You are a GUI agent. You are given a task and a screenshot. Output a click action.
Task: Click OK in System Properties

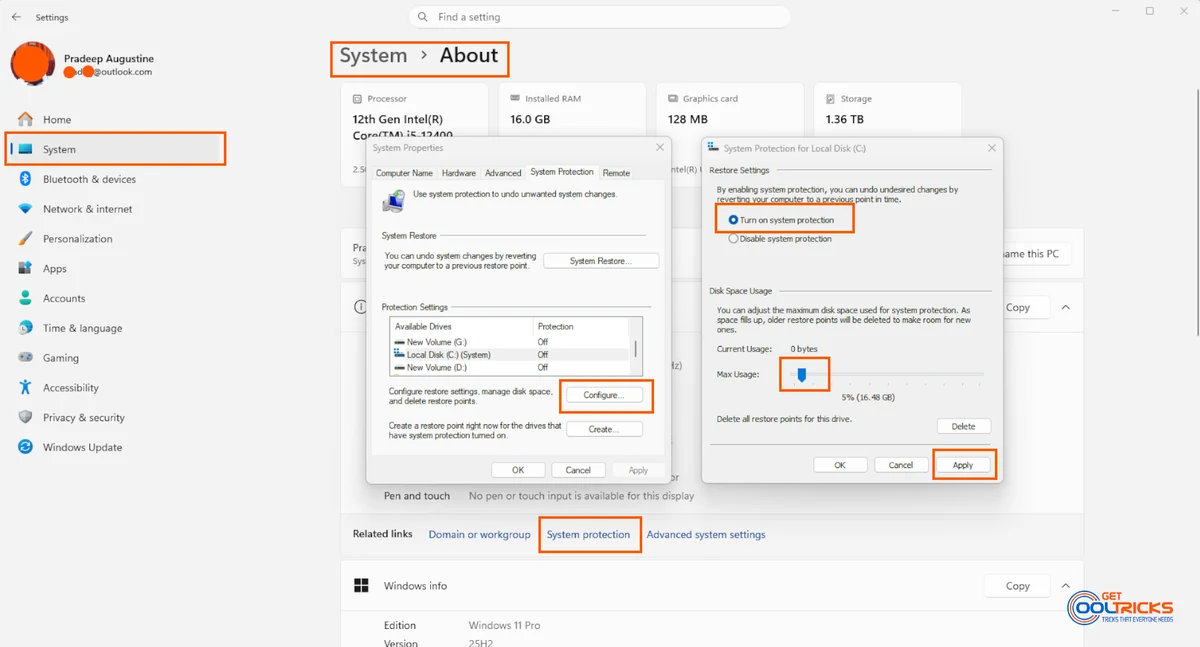pyautogui.click(x=518, y=470)
